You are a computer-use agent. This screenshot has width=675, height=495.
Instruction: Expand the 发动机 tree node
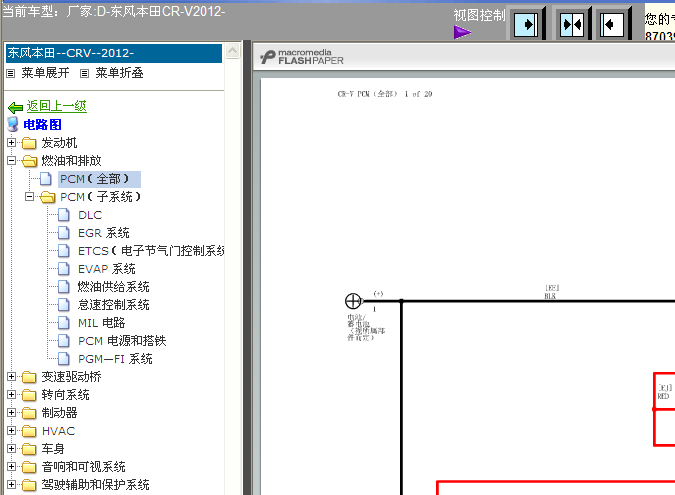point(12,142)
